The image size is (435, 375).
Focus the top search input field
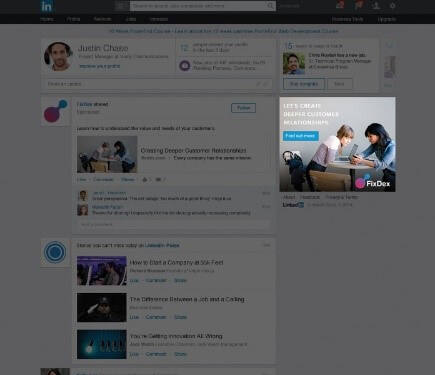pyautogui.click(x=199, y=6)
